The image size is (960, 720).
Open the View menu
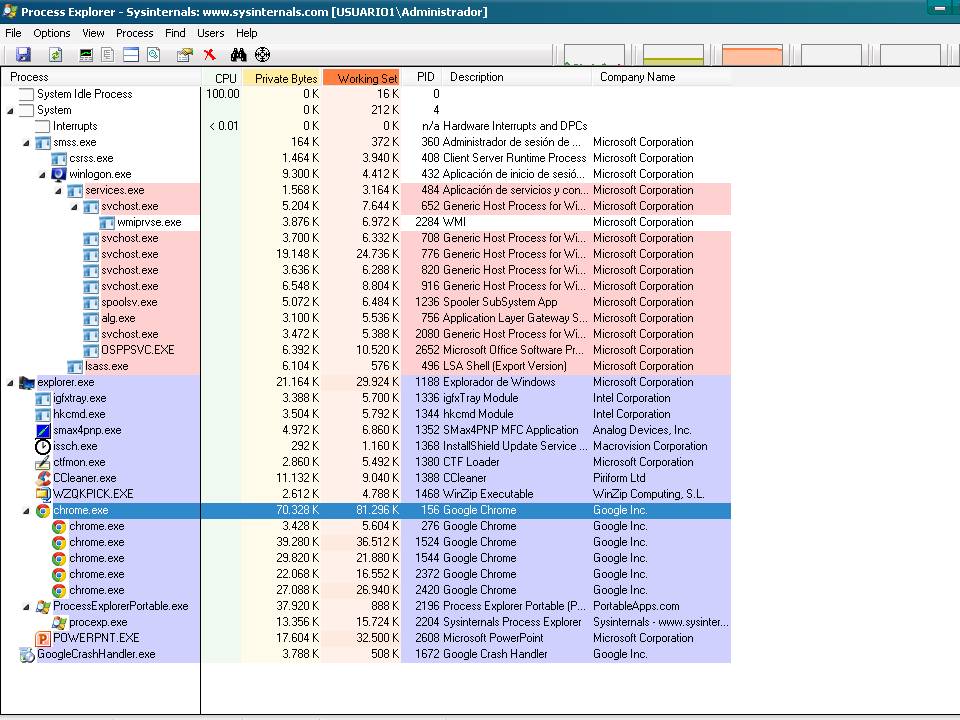coord(93,33)
